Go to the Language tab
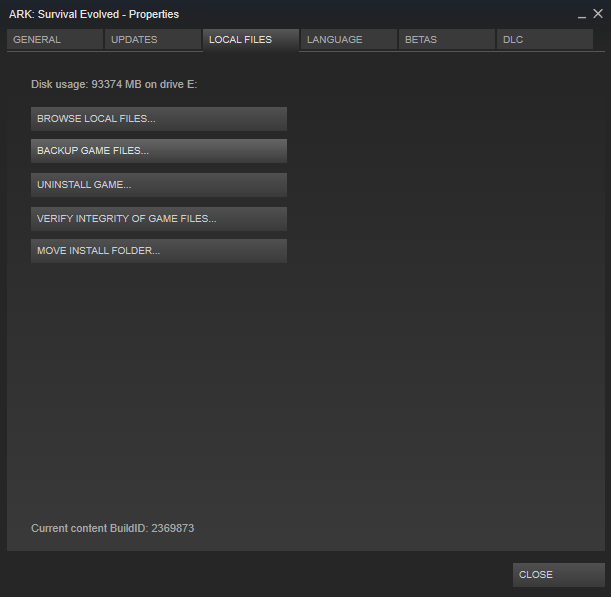 [x=349, y=39]
